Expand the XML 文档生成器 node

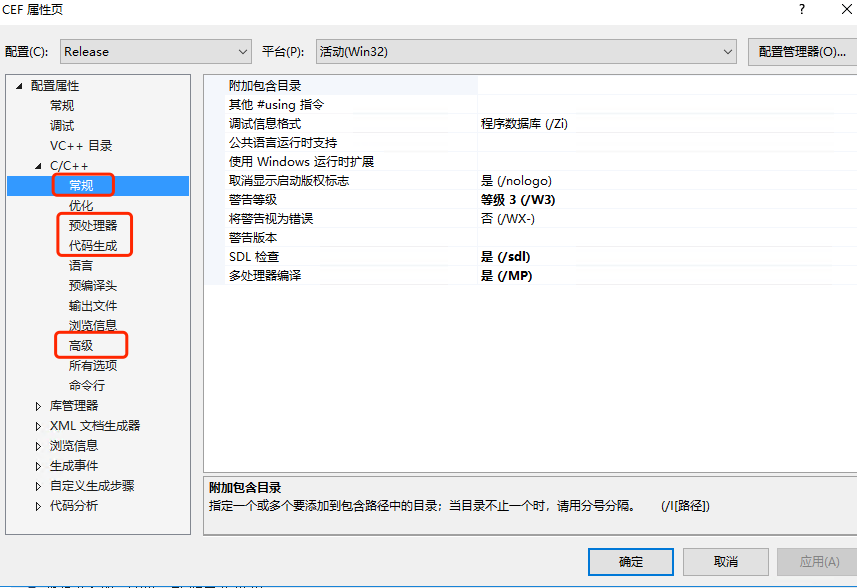pyautogui.click(x=38, y=424)
